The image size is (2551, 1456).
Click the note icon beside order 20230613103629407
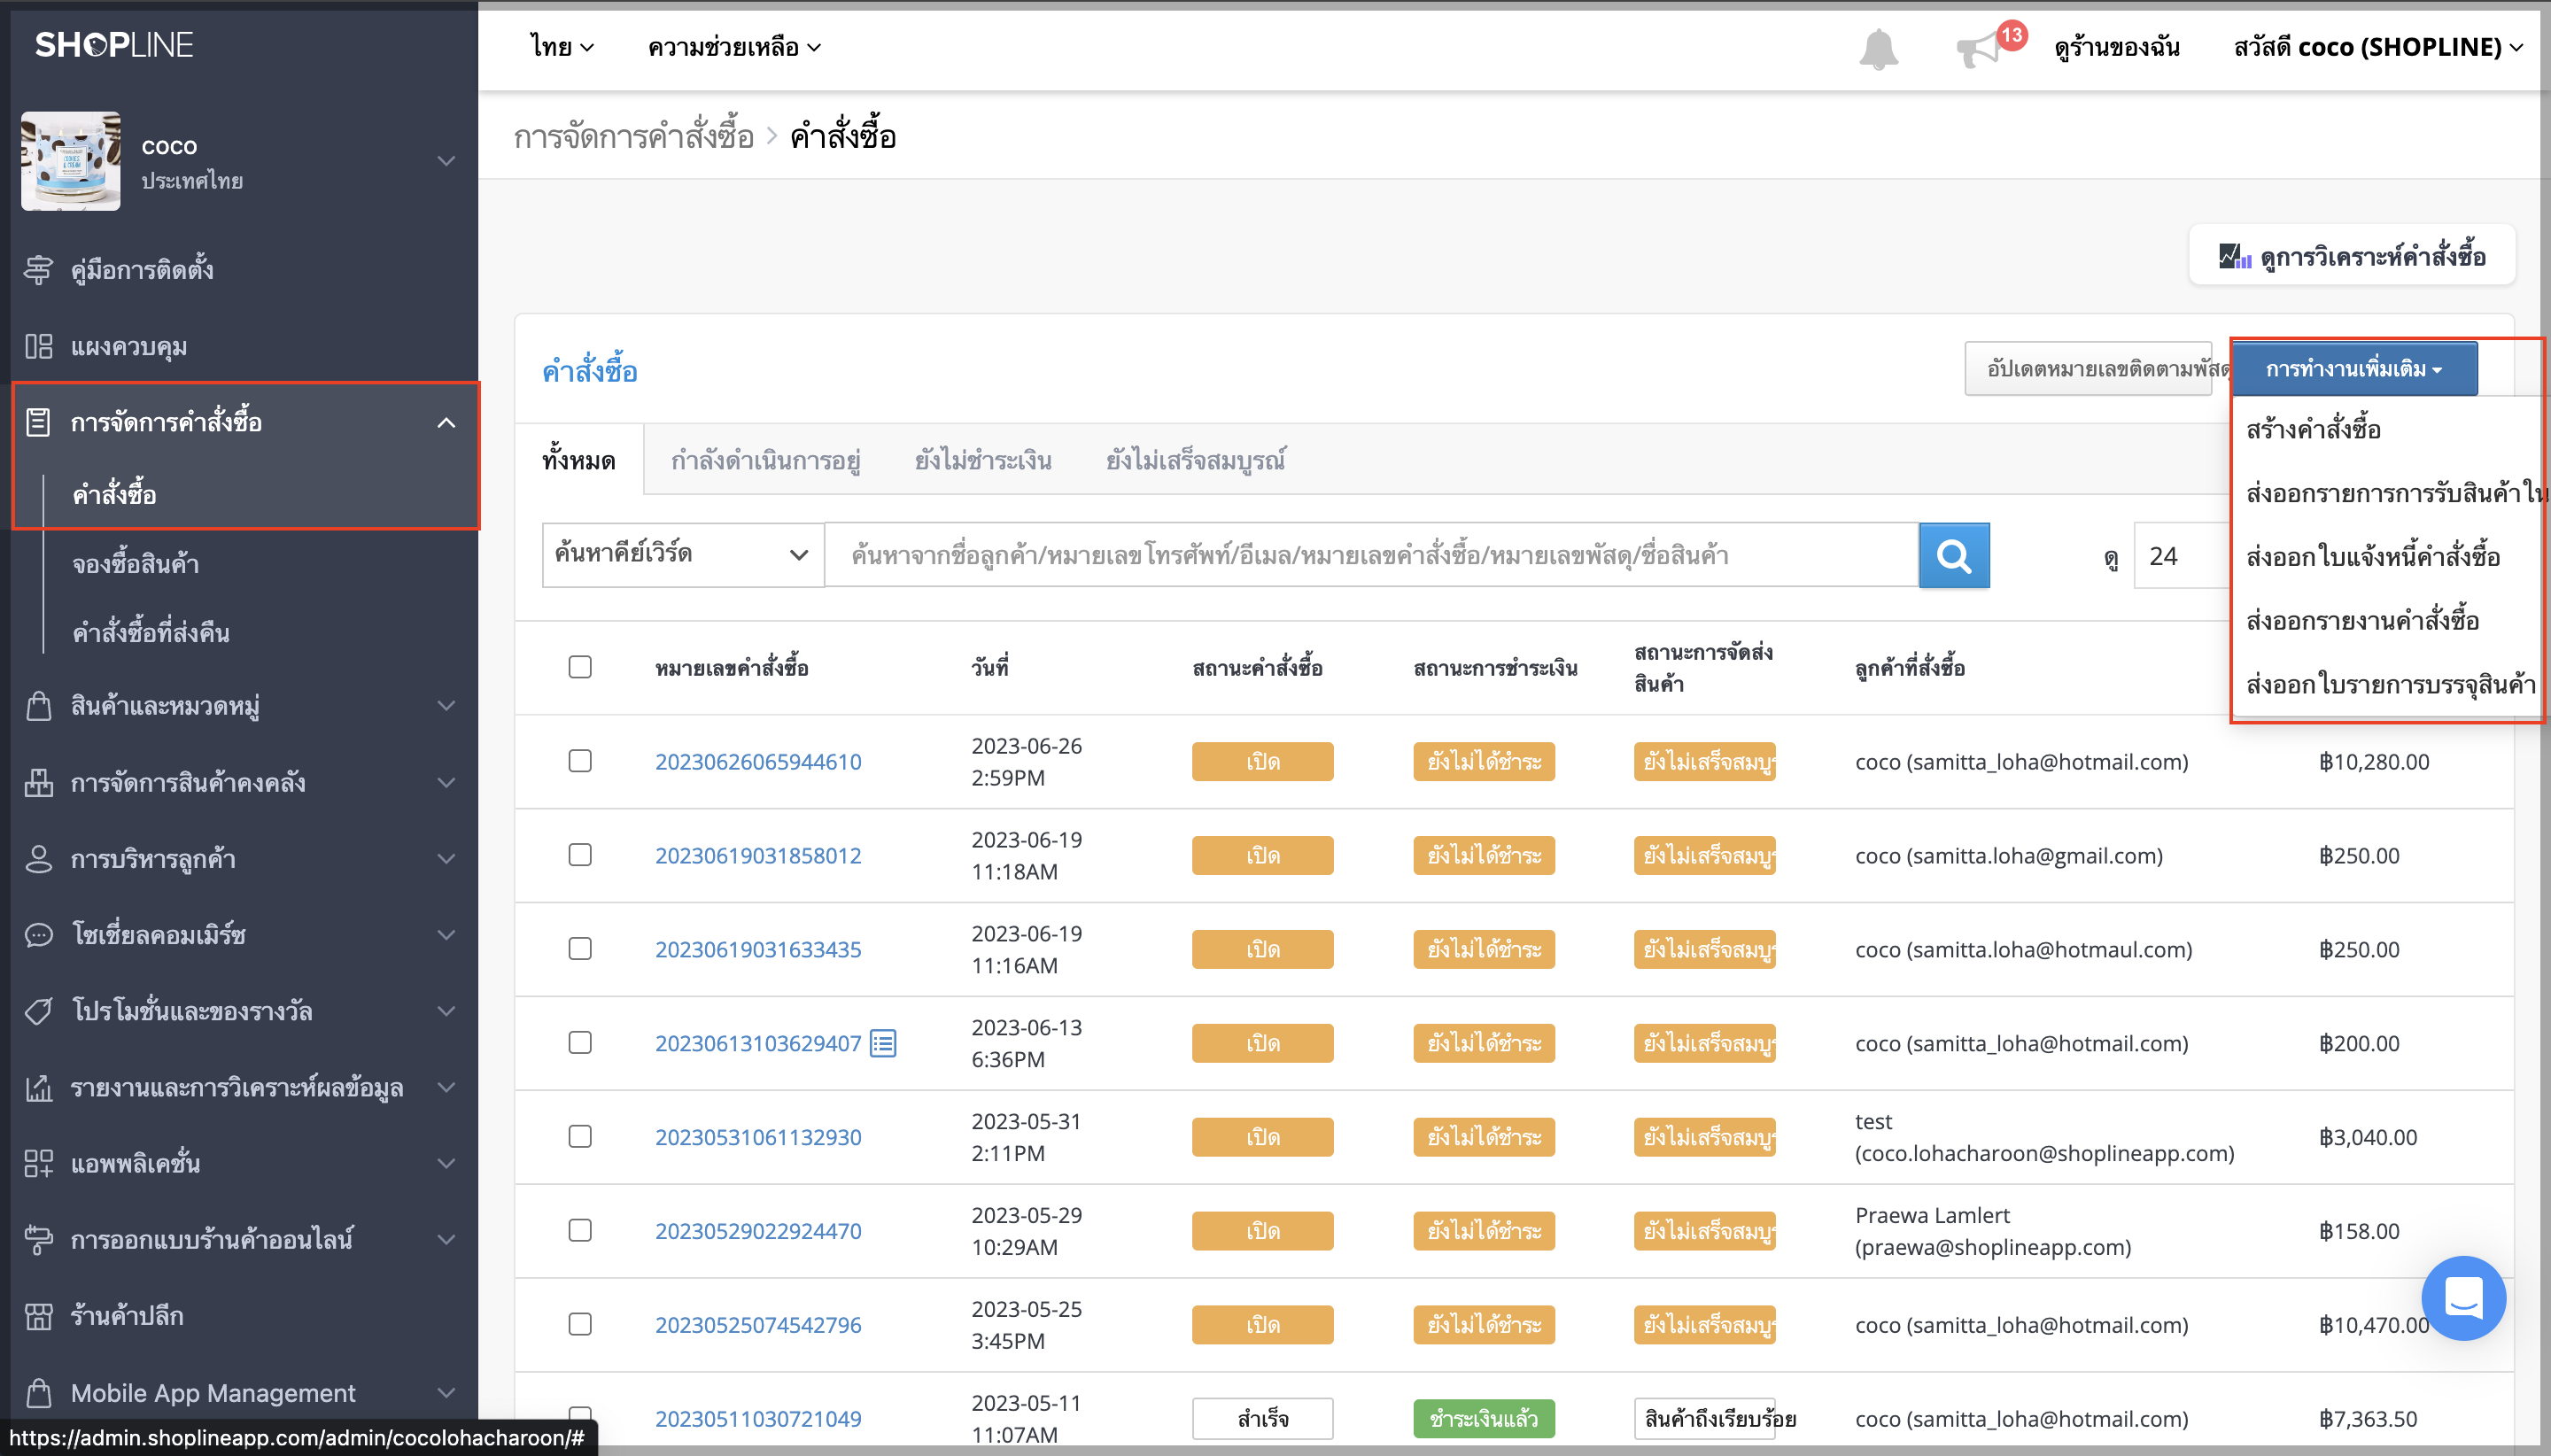pos(883,1043)
